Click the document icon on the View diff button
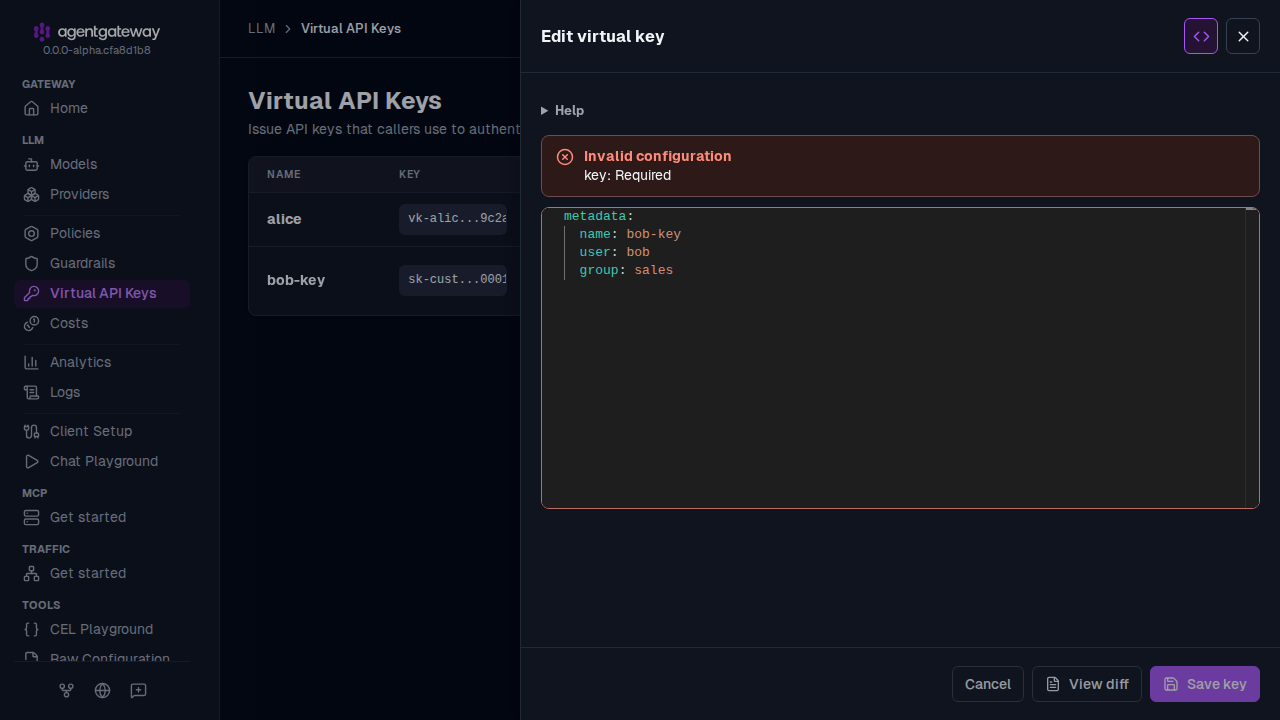 [x=1053, y=684]
